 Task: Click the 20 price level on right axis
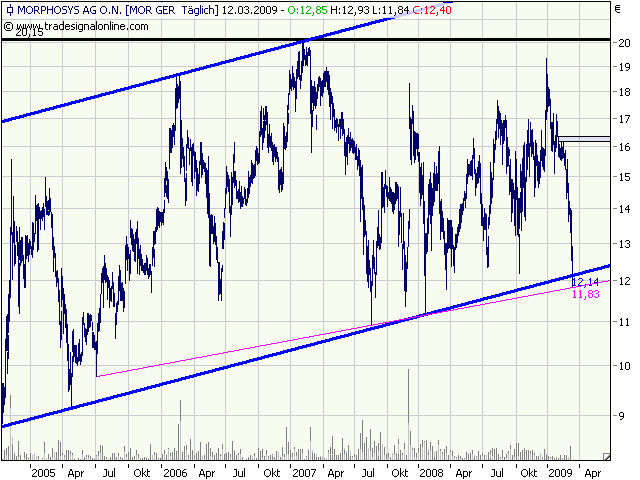tap(623, 43)
